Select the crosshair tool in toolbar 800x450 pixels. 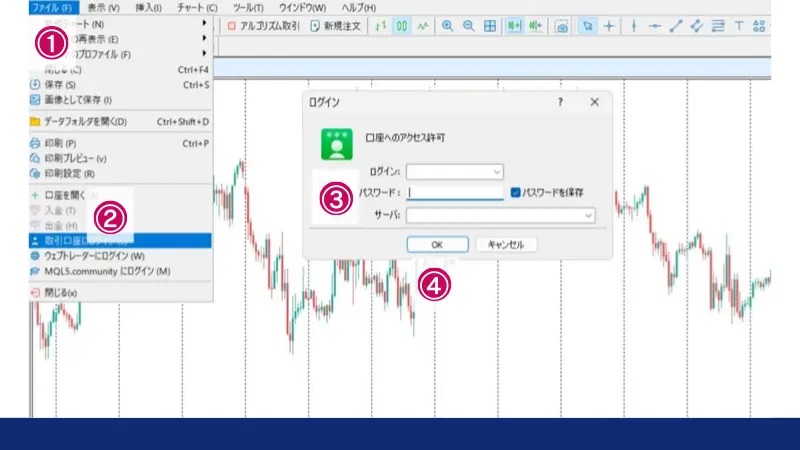(x=609, y=25)
